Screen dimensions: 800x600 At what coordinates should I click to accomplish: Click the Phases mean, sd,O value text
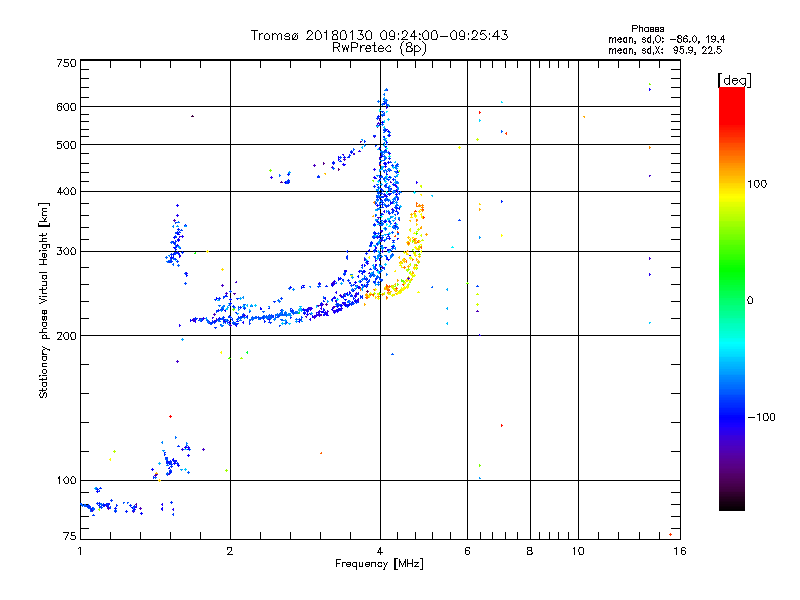666,40
